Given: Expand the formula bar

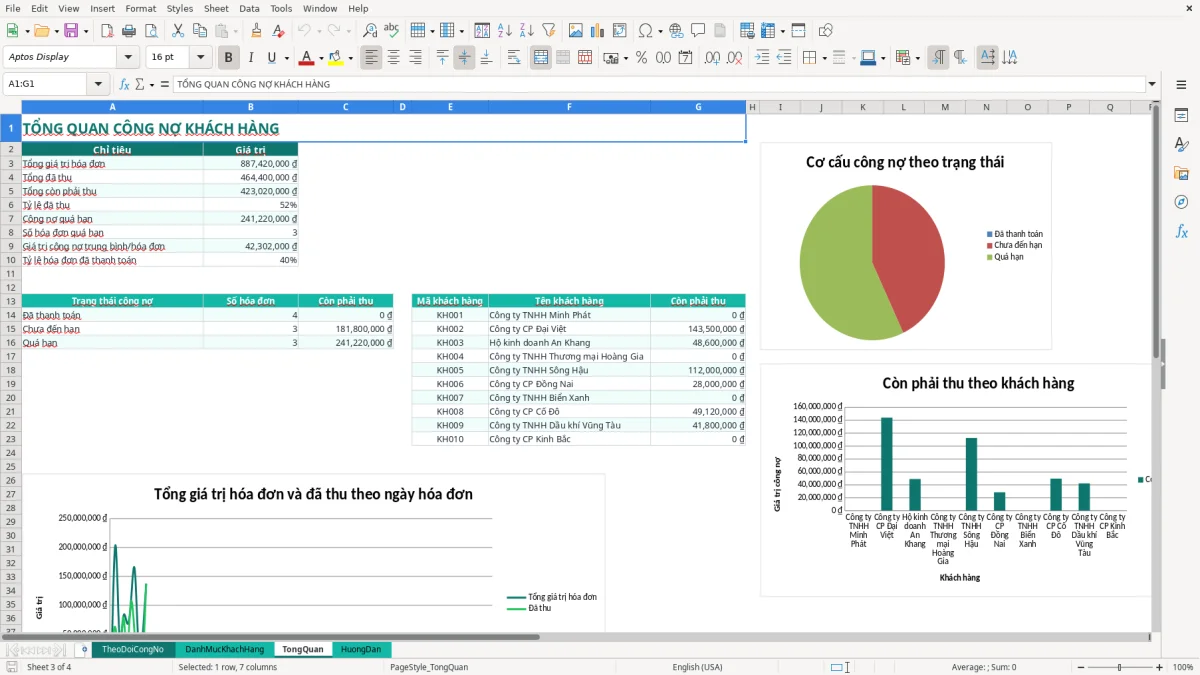Looking at the screenshot, I should pyautogui.click(x=1152, y=84).
